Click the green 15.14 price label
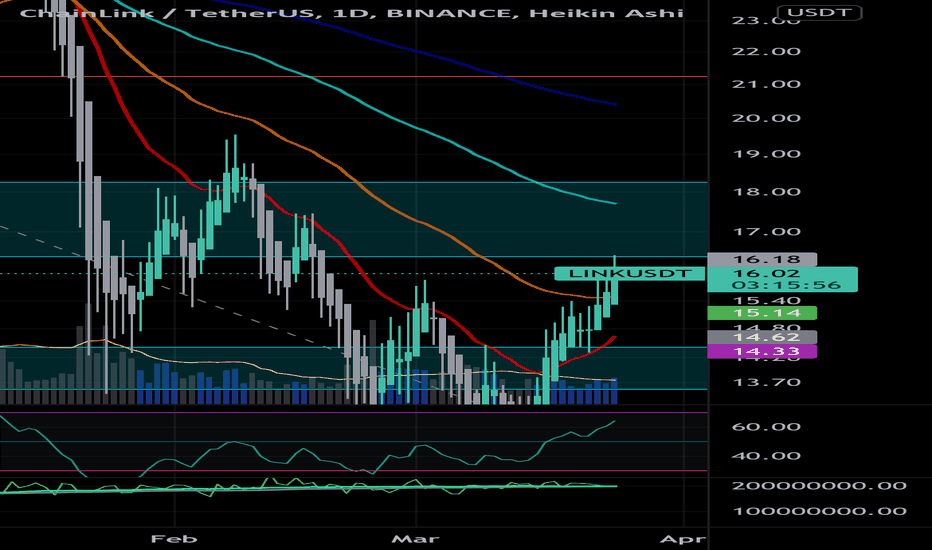Viewport: 932px width, 550px height. [x=763, y=313]
